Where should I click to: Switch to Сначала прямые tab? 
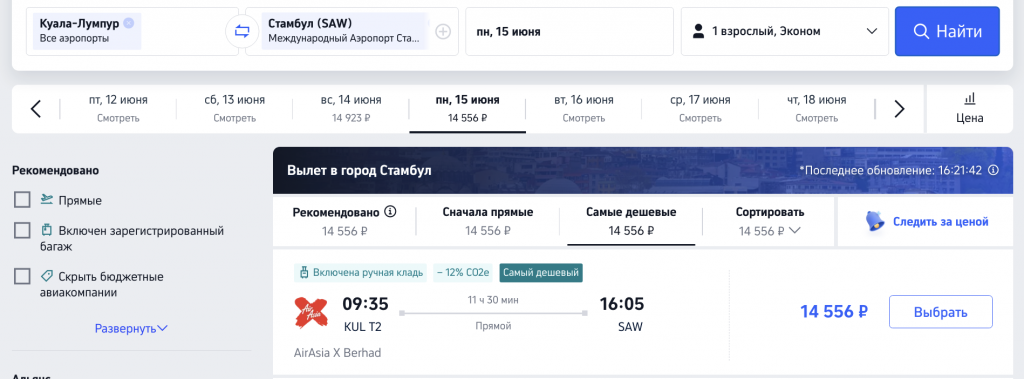[488, 222]
